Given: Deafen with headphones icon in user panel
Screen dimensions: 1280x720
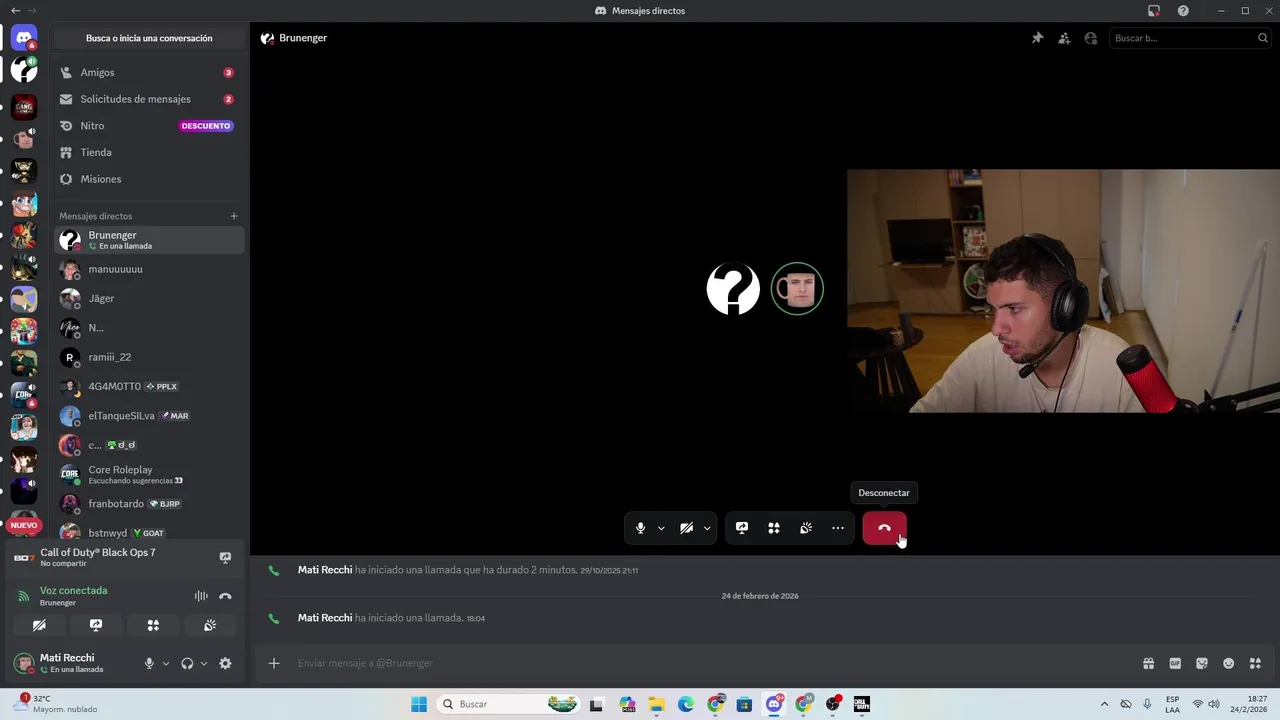Looking at the screenshot, I should pos(187,663).
